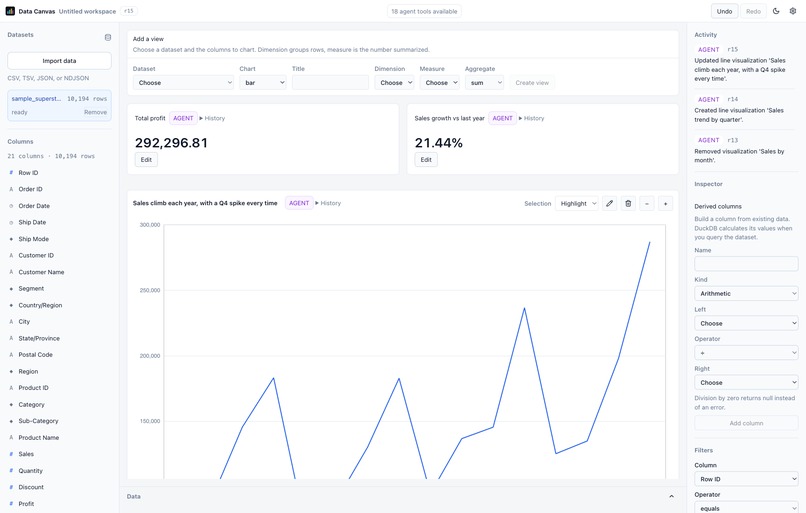Select the Customer Name column
The width and height of the screenshot is (806, 513).
[x=41, y=272]
